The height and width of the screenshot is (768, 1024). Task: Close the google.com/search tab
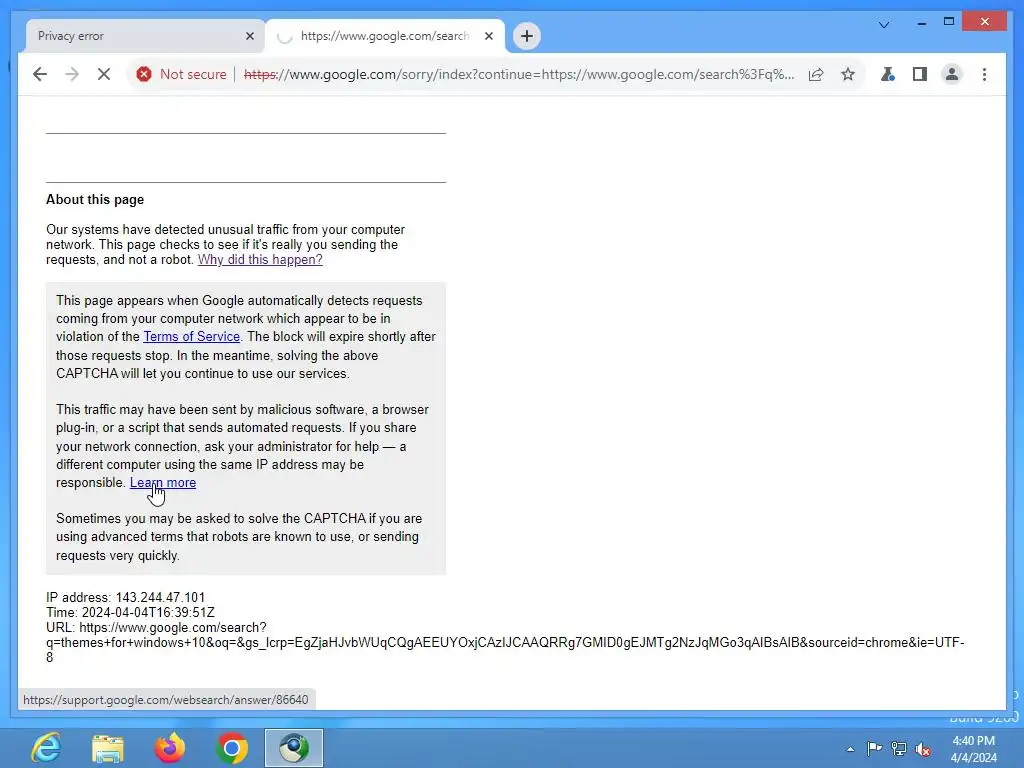click(488, 36)
